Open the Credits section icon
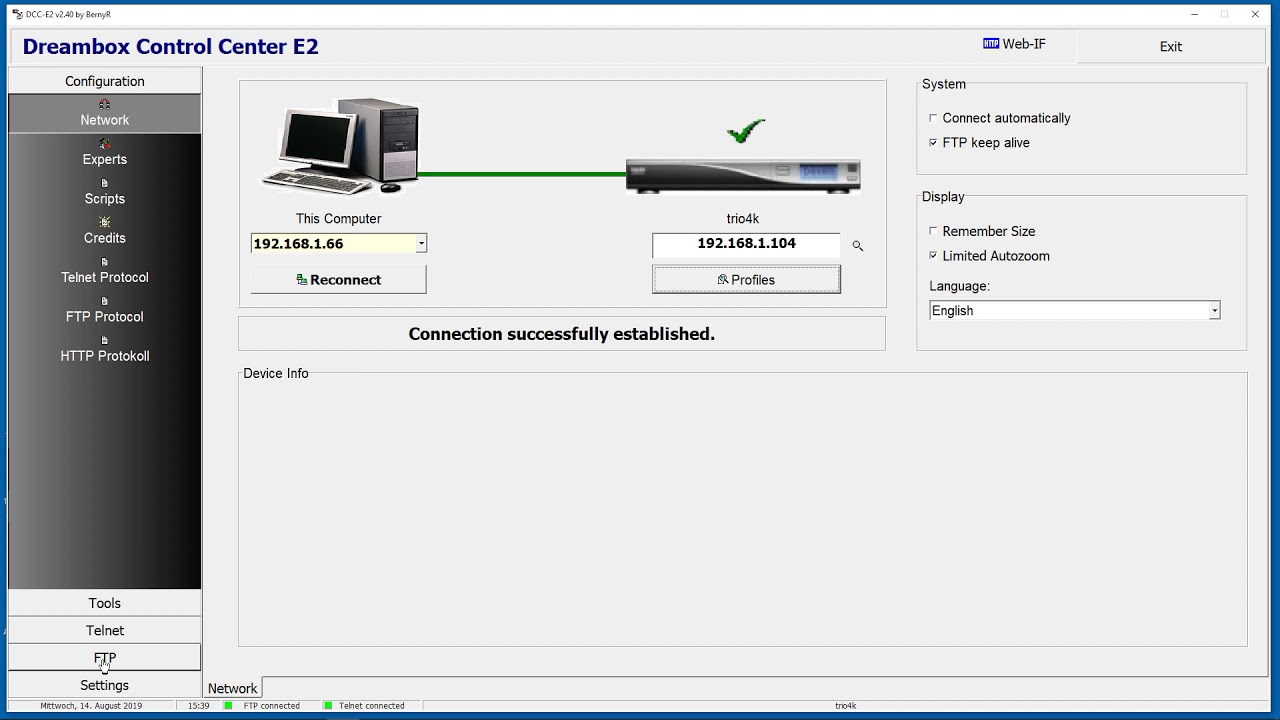 point(104,222)
